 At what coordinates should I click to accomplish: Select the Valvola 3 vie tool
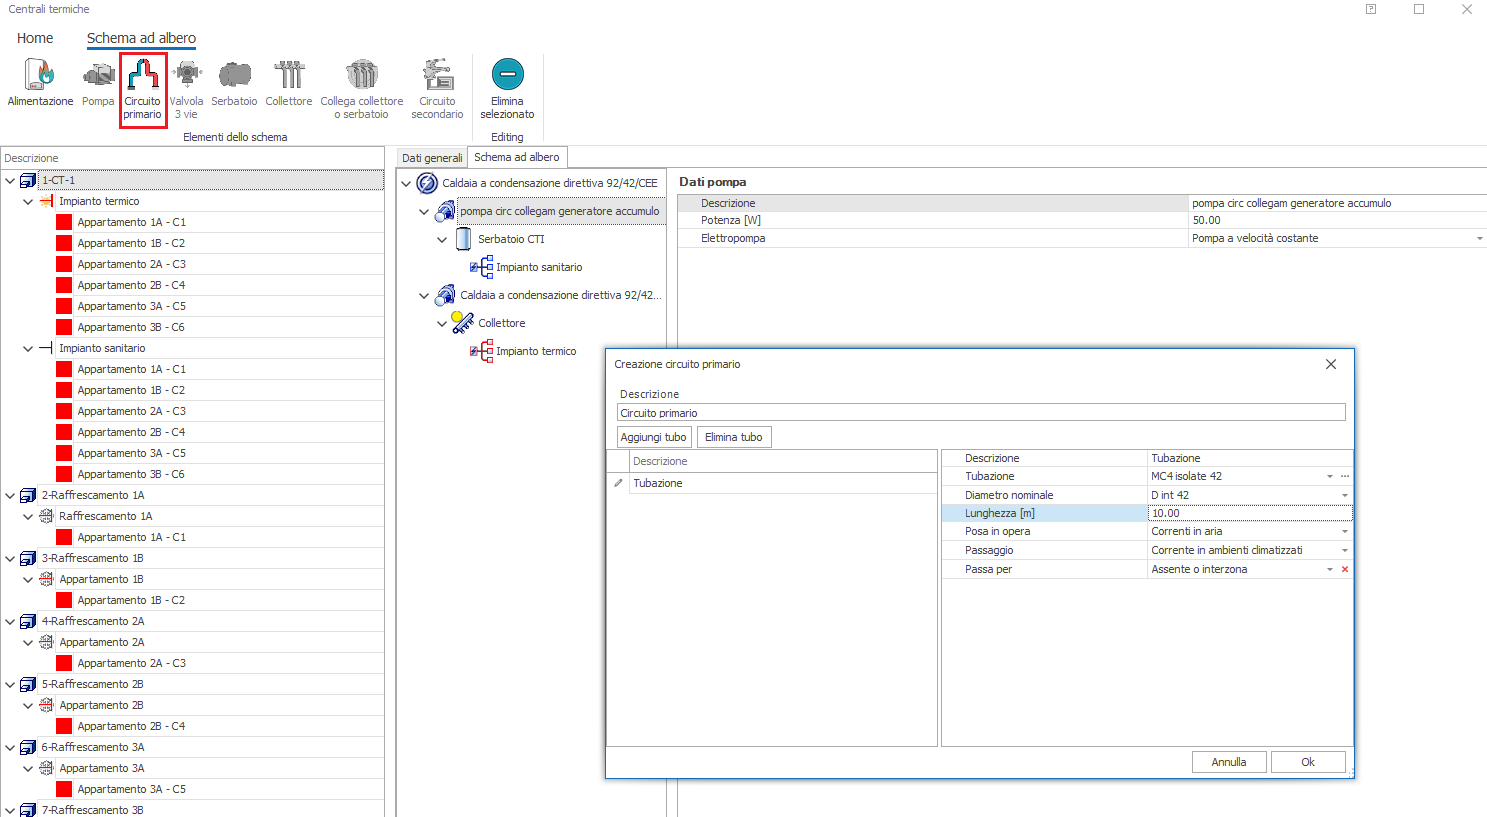point(186,88)
